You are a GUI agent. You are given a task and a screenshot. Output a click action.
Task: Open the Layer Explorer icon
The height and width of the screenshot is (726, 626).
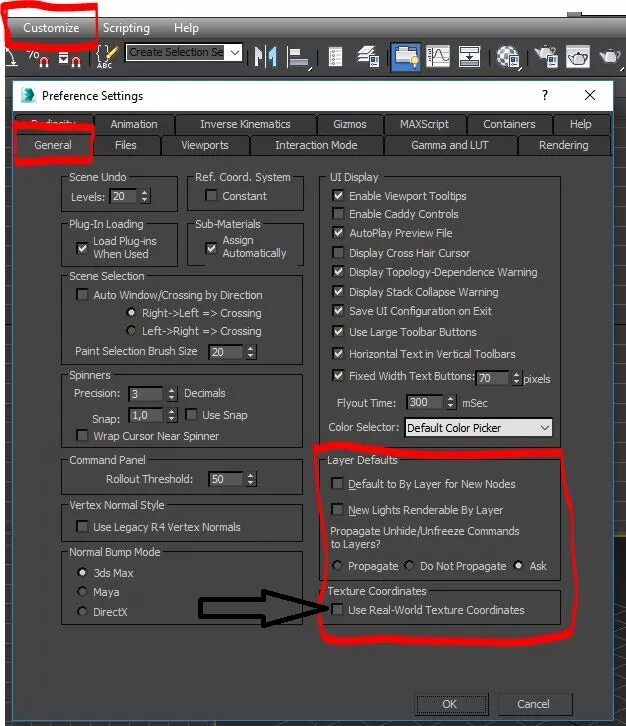pos(368,56)
